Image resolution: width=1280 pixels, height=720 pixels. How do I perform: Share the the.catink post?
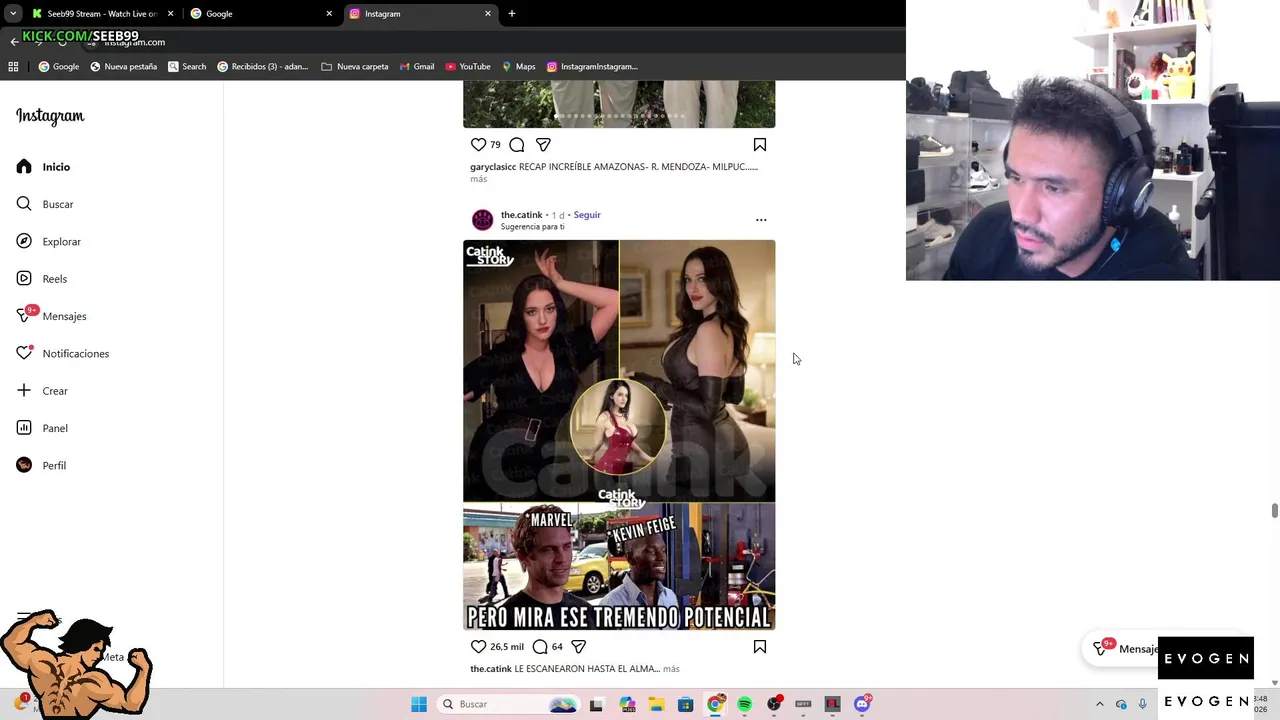coord(578,646)
